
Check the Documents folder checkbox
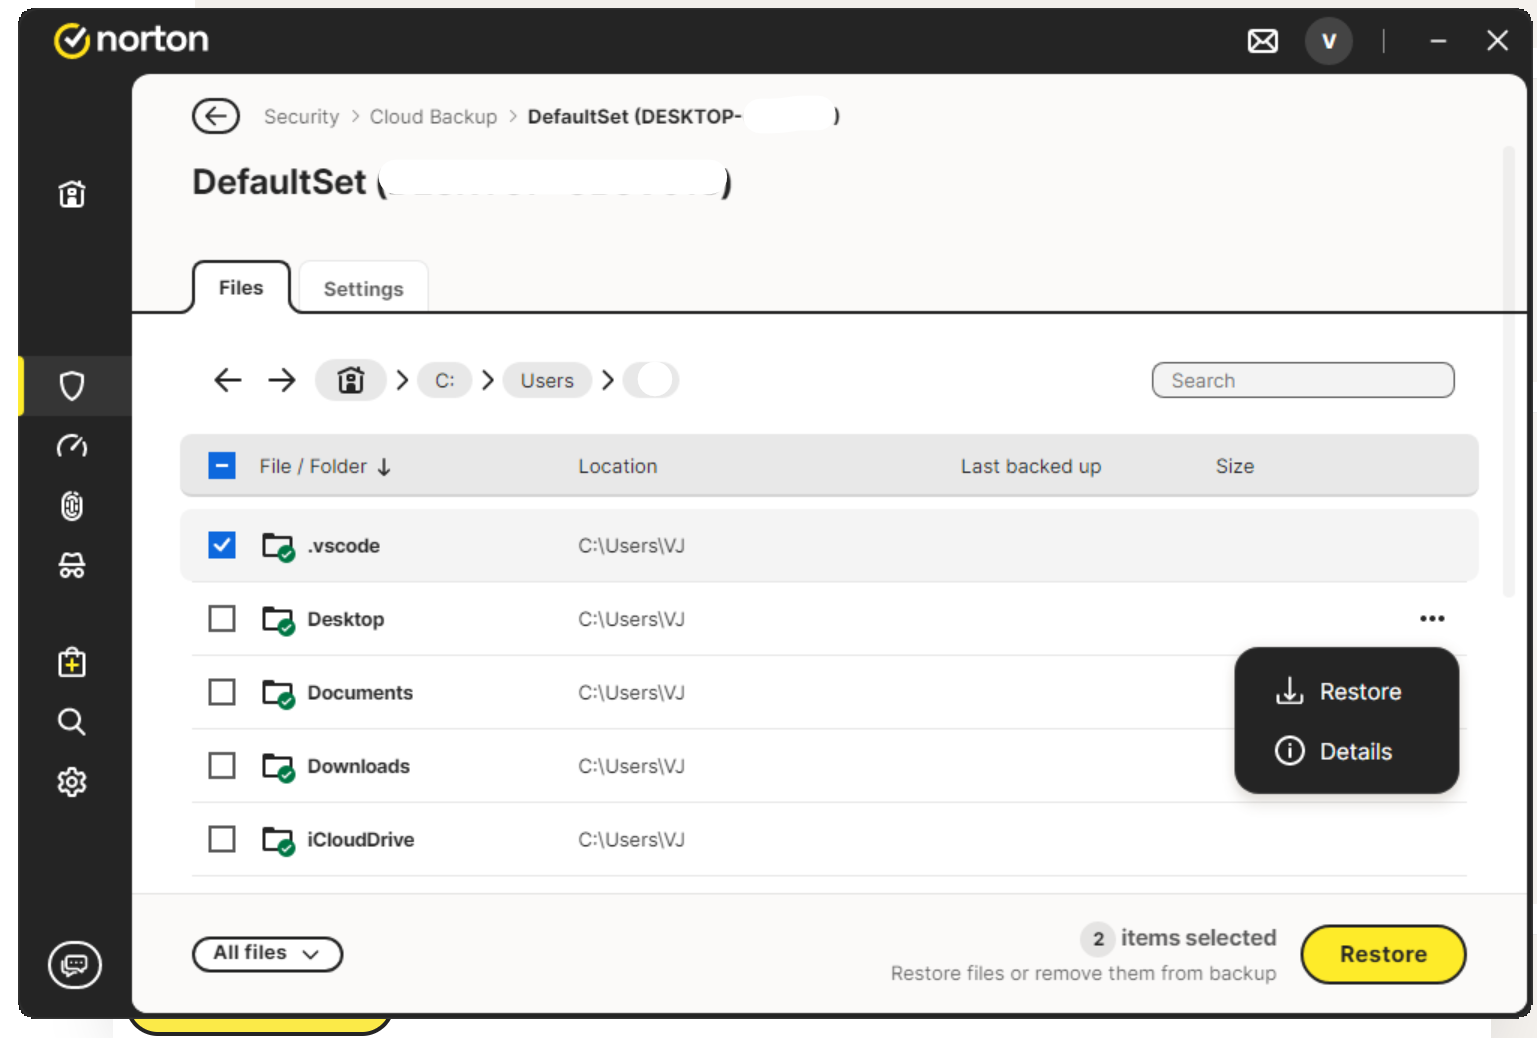(x=222, y=692)
